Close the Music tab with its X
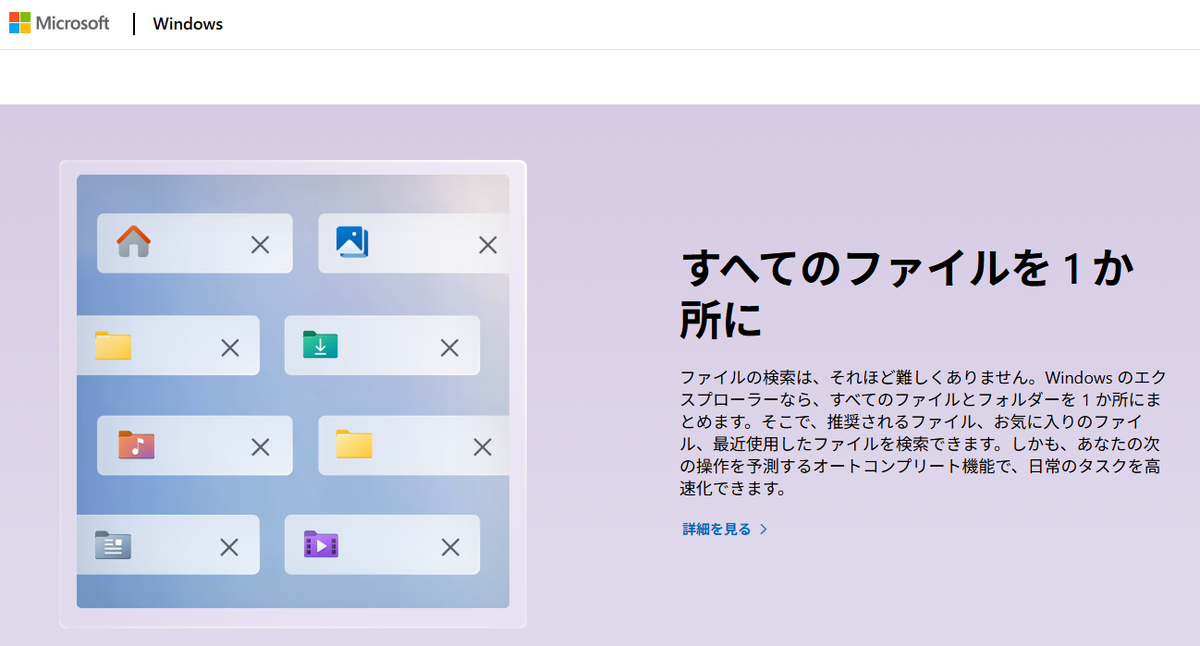Screen dimensions: 1200x646 pos(260,447)
